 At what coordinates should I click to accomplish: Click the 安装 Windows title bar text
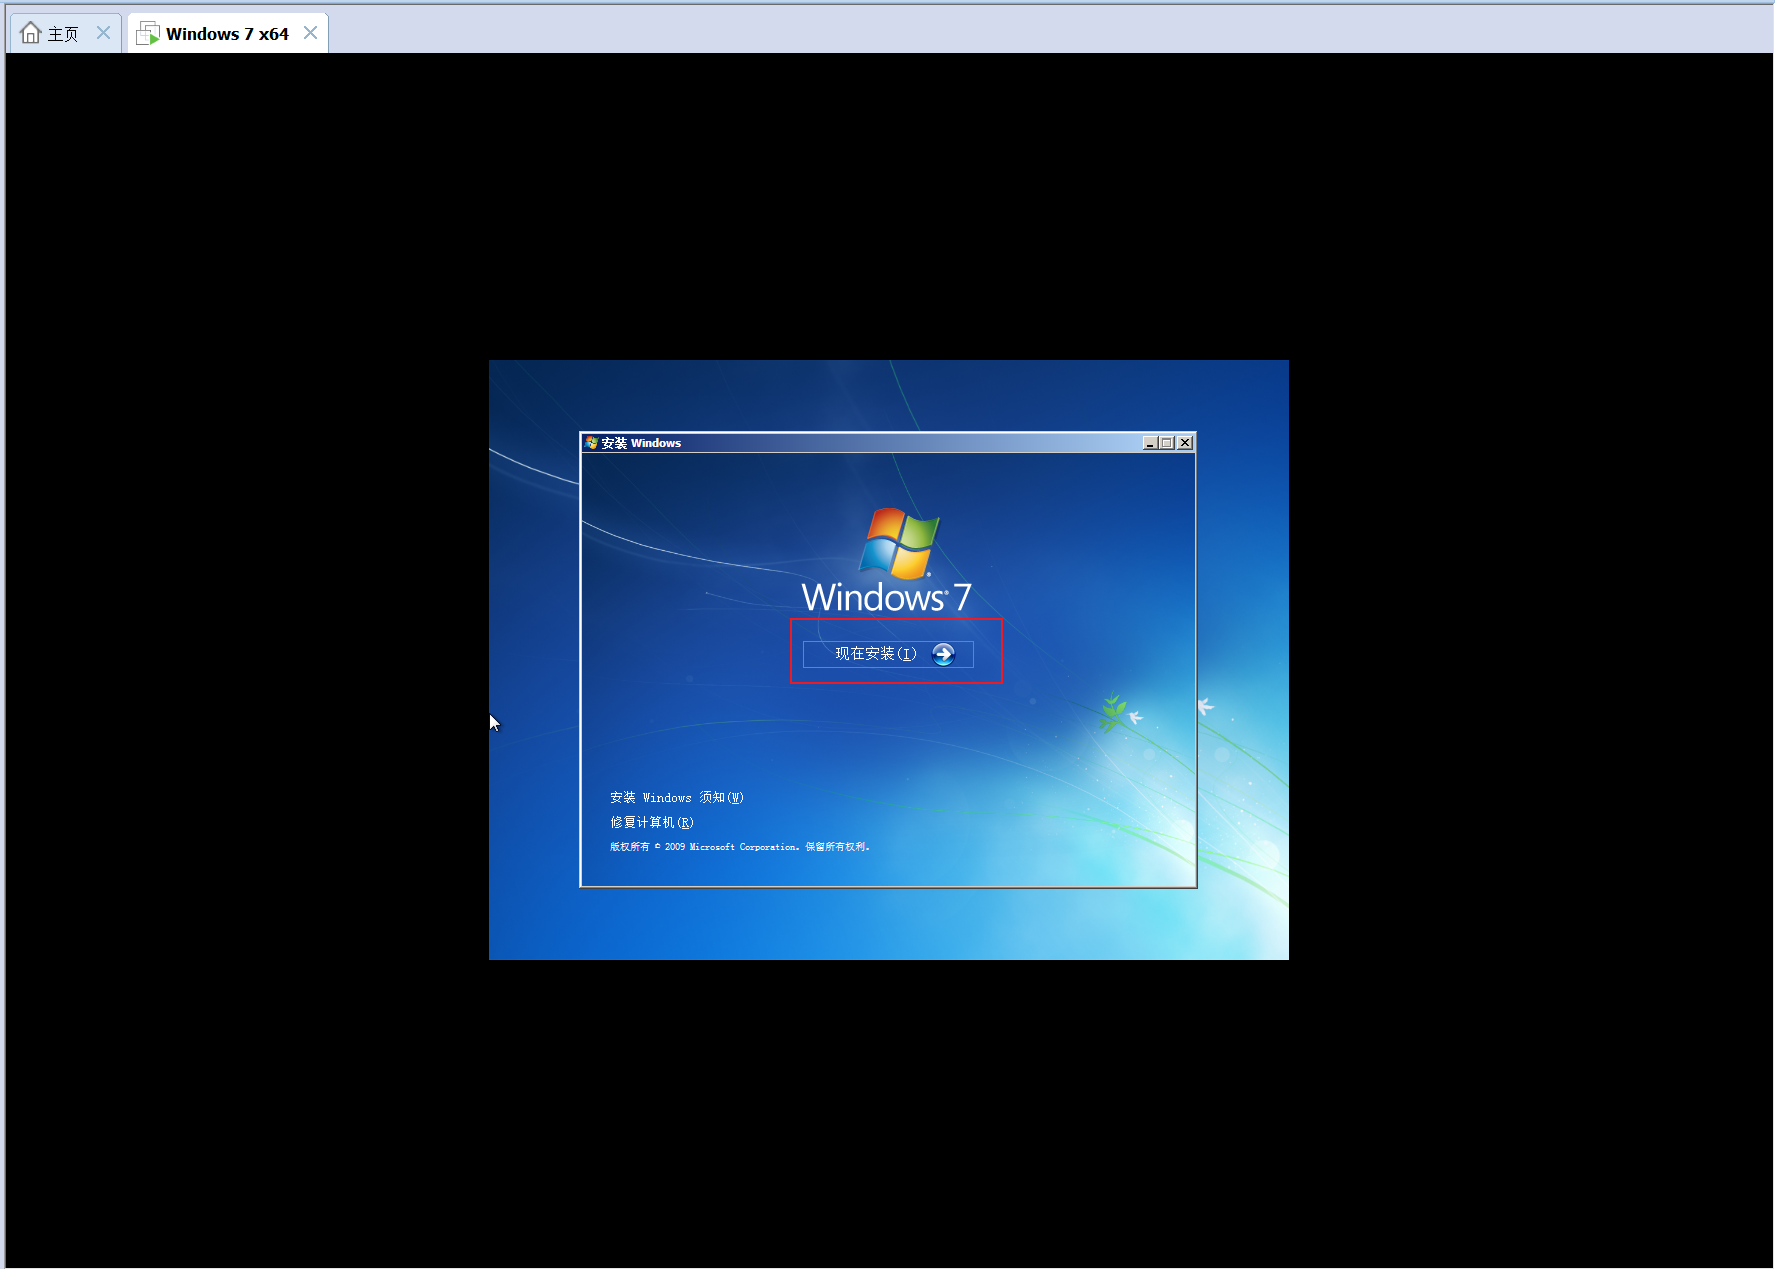coord(641,443)
